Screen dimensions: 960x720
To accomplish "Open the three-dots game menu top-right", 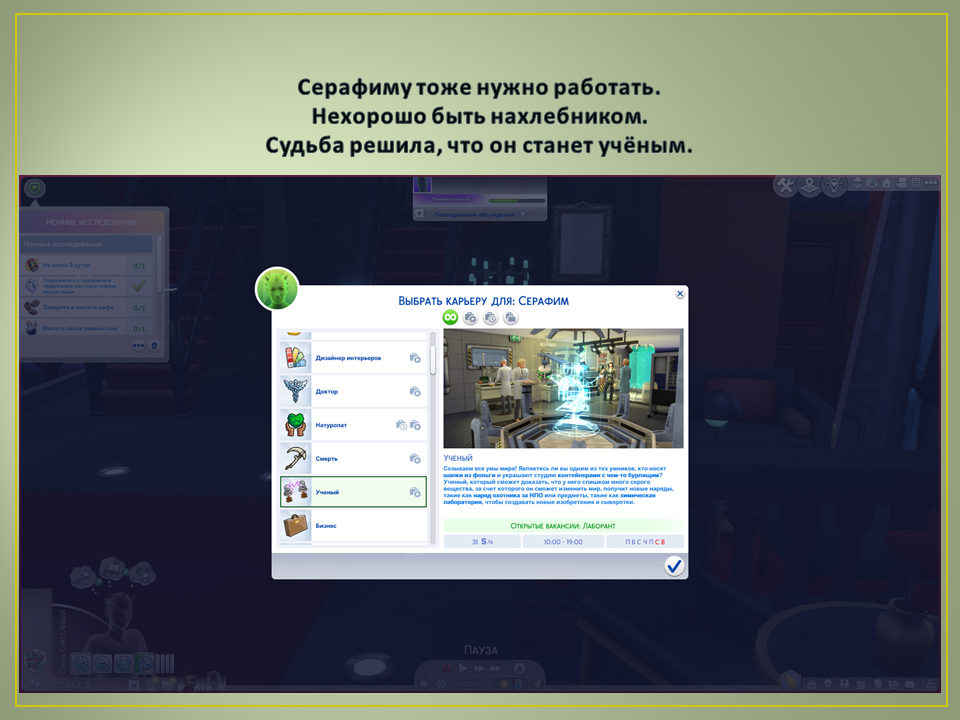I will [x=931, y=182].
